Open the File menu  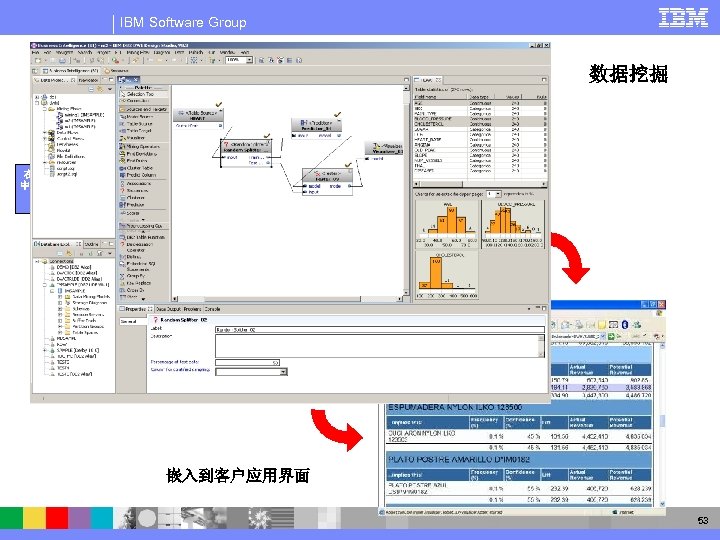pos(35,53)
